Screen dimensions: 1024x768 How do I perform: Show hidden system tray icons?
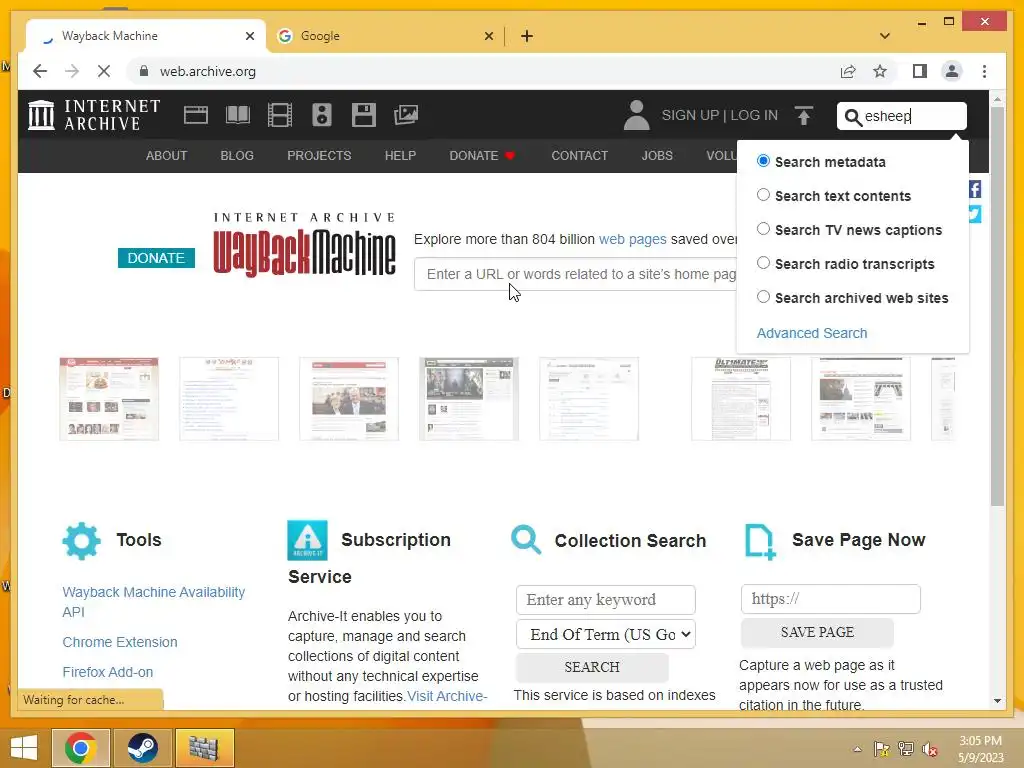[x=857, y=749]
